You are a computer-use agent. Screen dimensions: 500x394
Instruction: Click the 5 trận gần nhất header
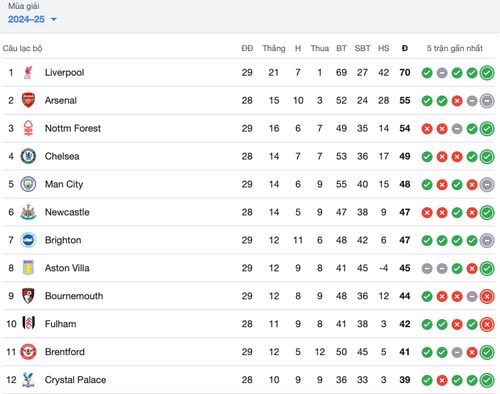point(455,49)
